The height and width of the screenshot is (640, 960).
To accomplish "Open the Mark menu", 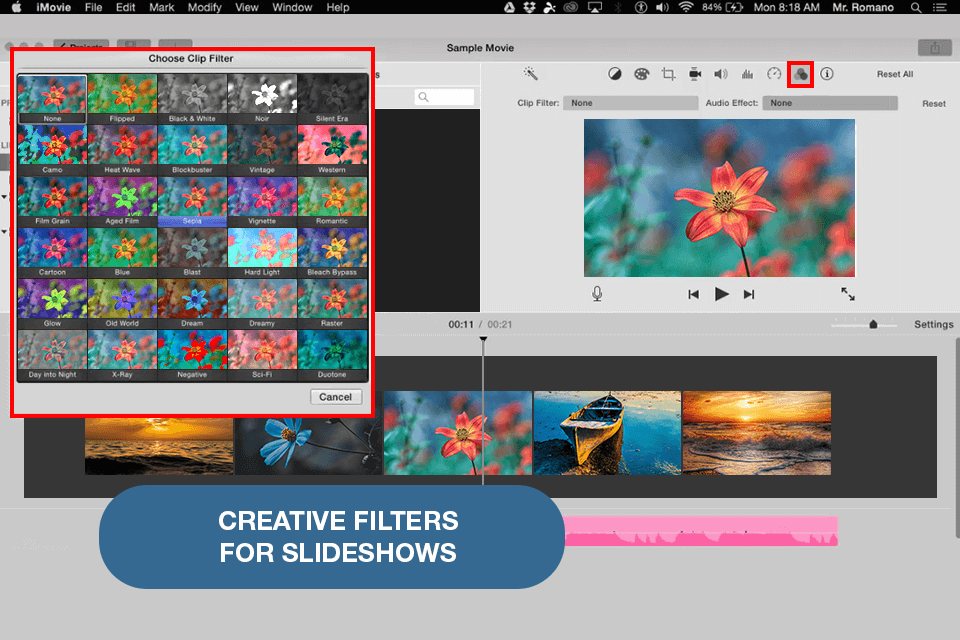I will click(162, 7).
